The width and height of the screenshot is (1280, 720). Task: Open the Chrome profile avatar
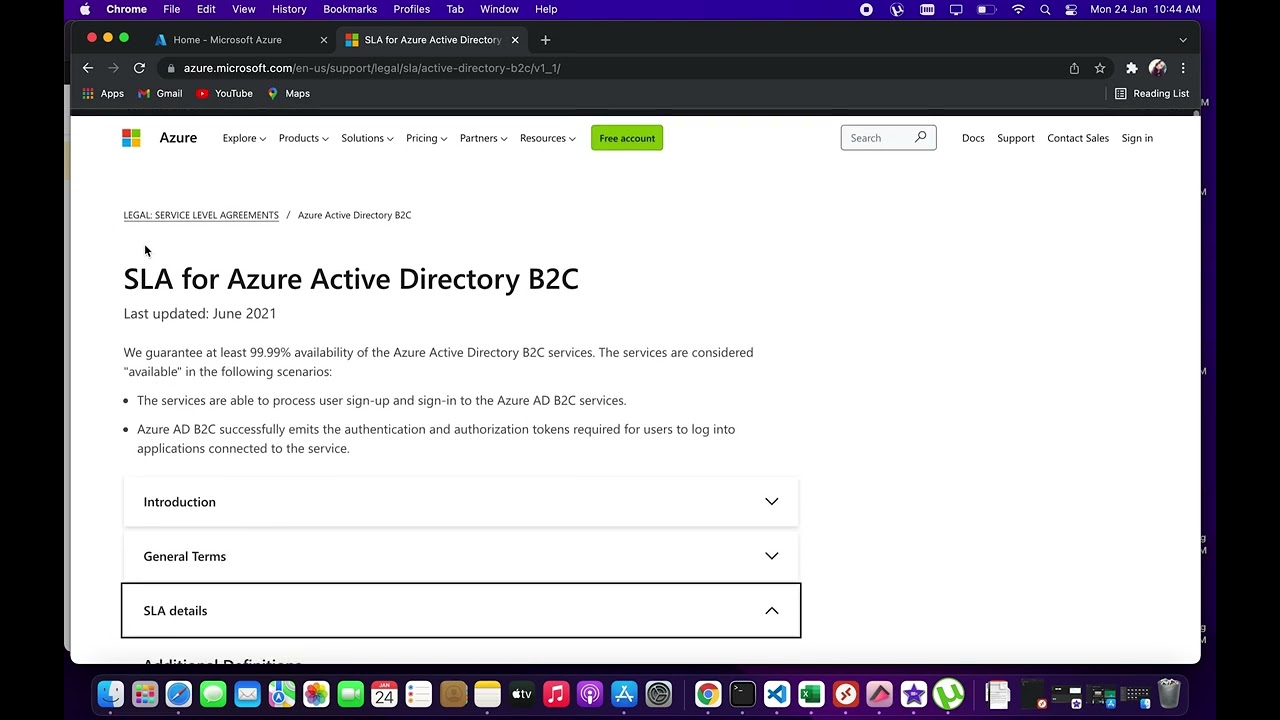coord(1157,68)
